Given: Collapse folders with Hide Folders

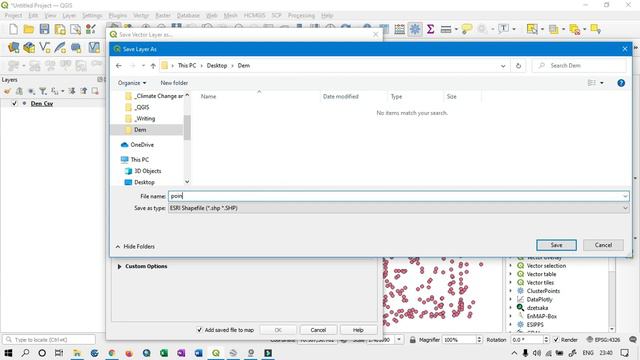Looking at the screenshot, I should tap(135, 247).
